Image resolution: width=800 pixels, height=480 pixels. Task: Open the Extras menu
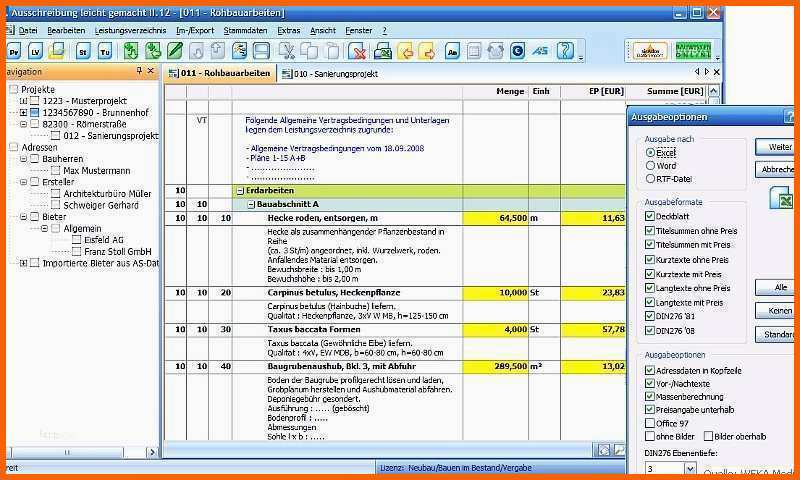(x=289, y=31)
